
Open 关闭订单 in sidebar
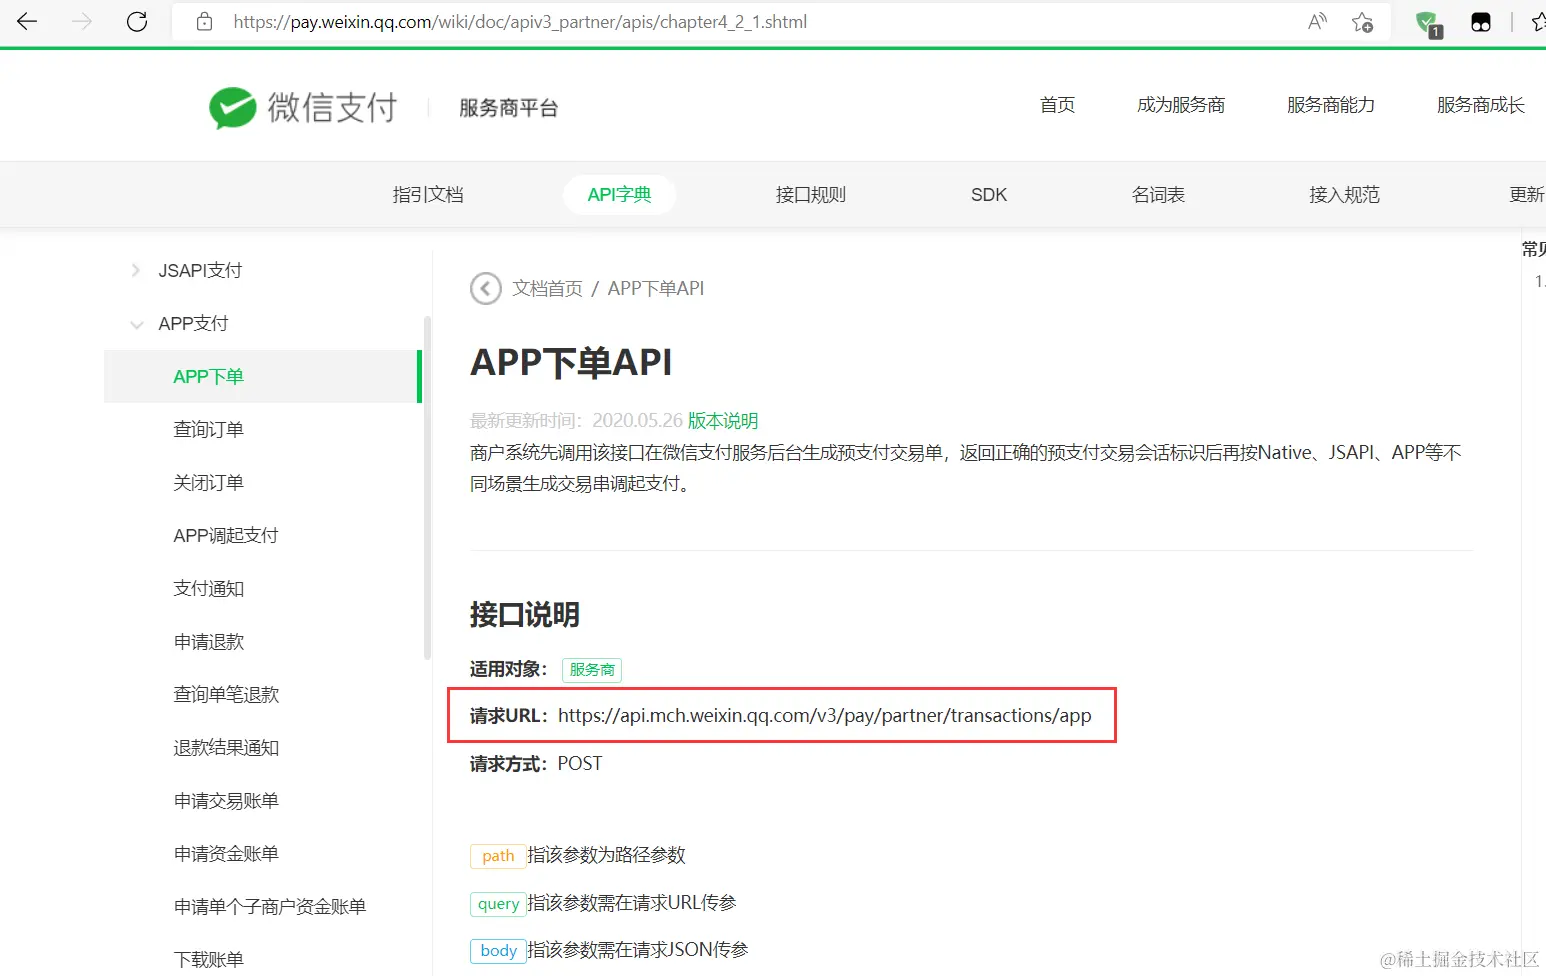point(208,482)
